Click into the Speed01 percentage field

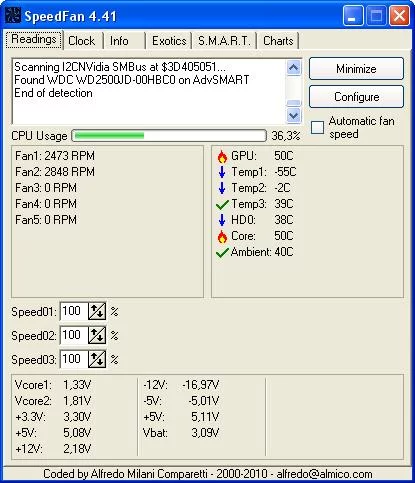pyautogui.click(x=74, y=311)
